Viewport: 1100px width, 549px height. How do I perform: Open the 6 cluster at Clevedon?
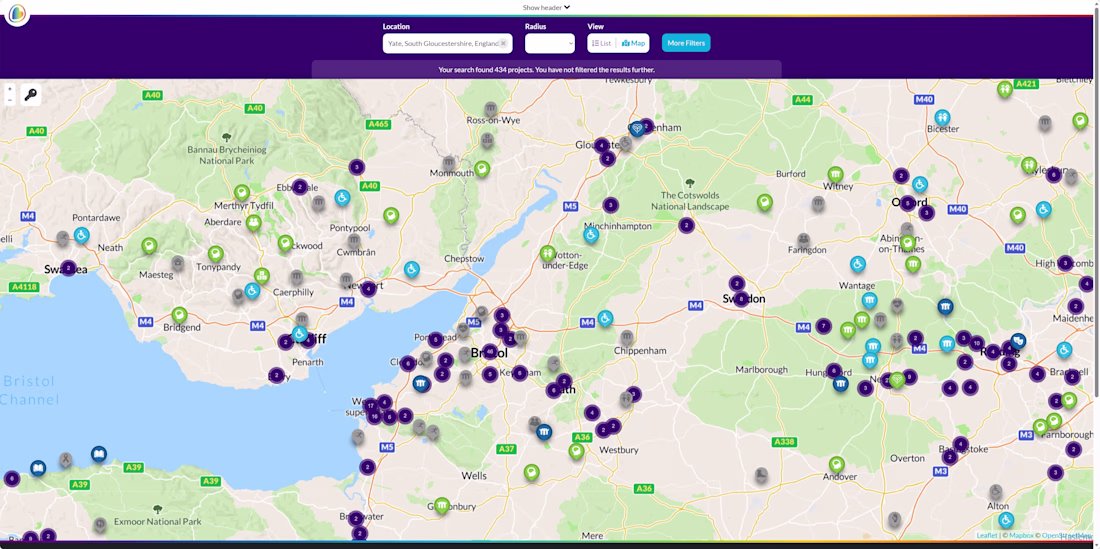(408, 363)
